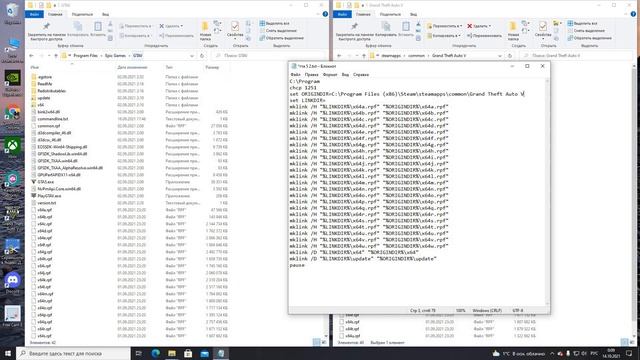This screenshot has height=360, width=640.
Task: Click search box in Grand Theft Auto V window
Action: 577,56
